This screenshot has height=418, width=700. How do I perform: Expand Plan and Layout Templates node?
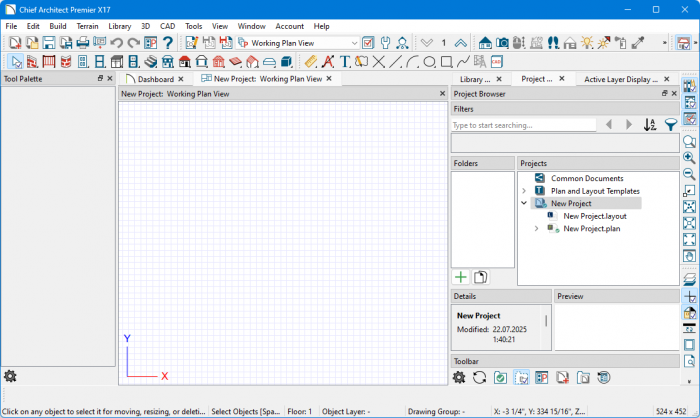click(524, 190)
